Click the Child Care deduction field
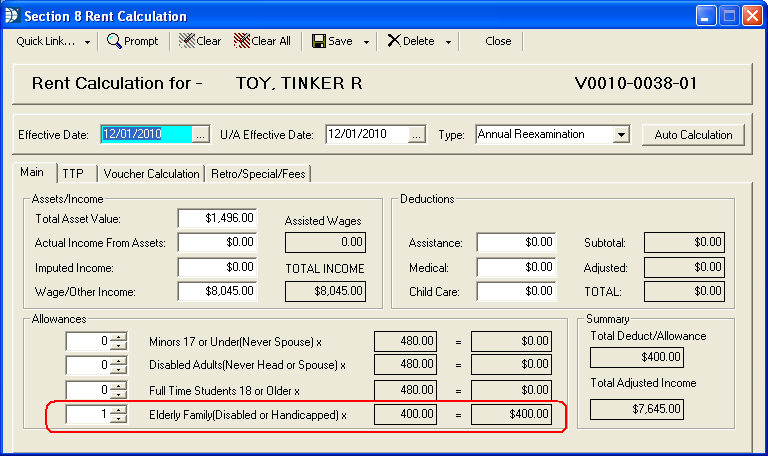The image size is (768, 456). [x=516, y=291]
